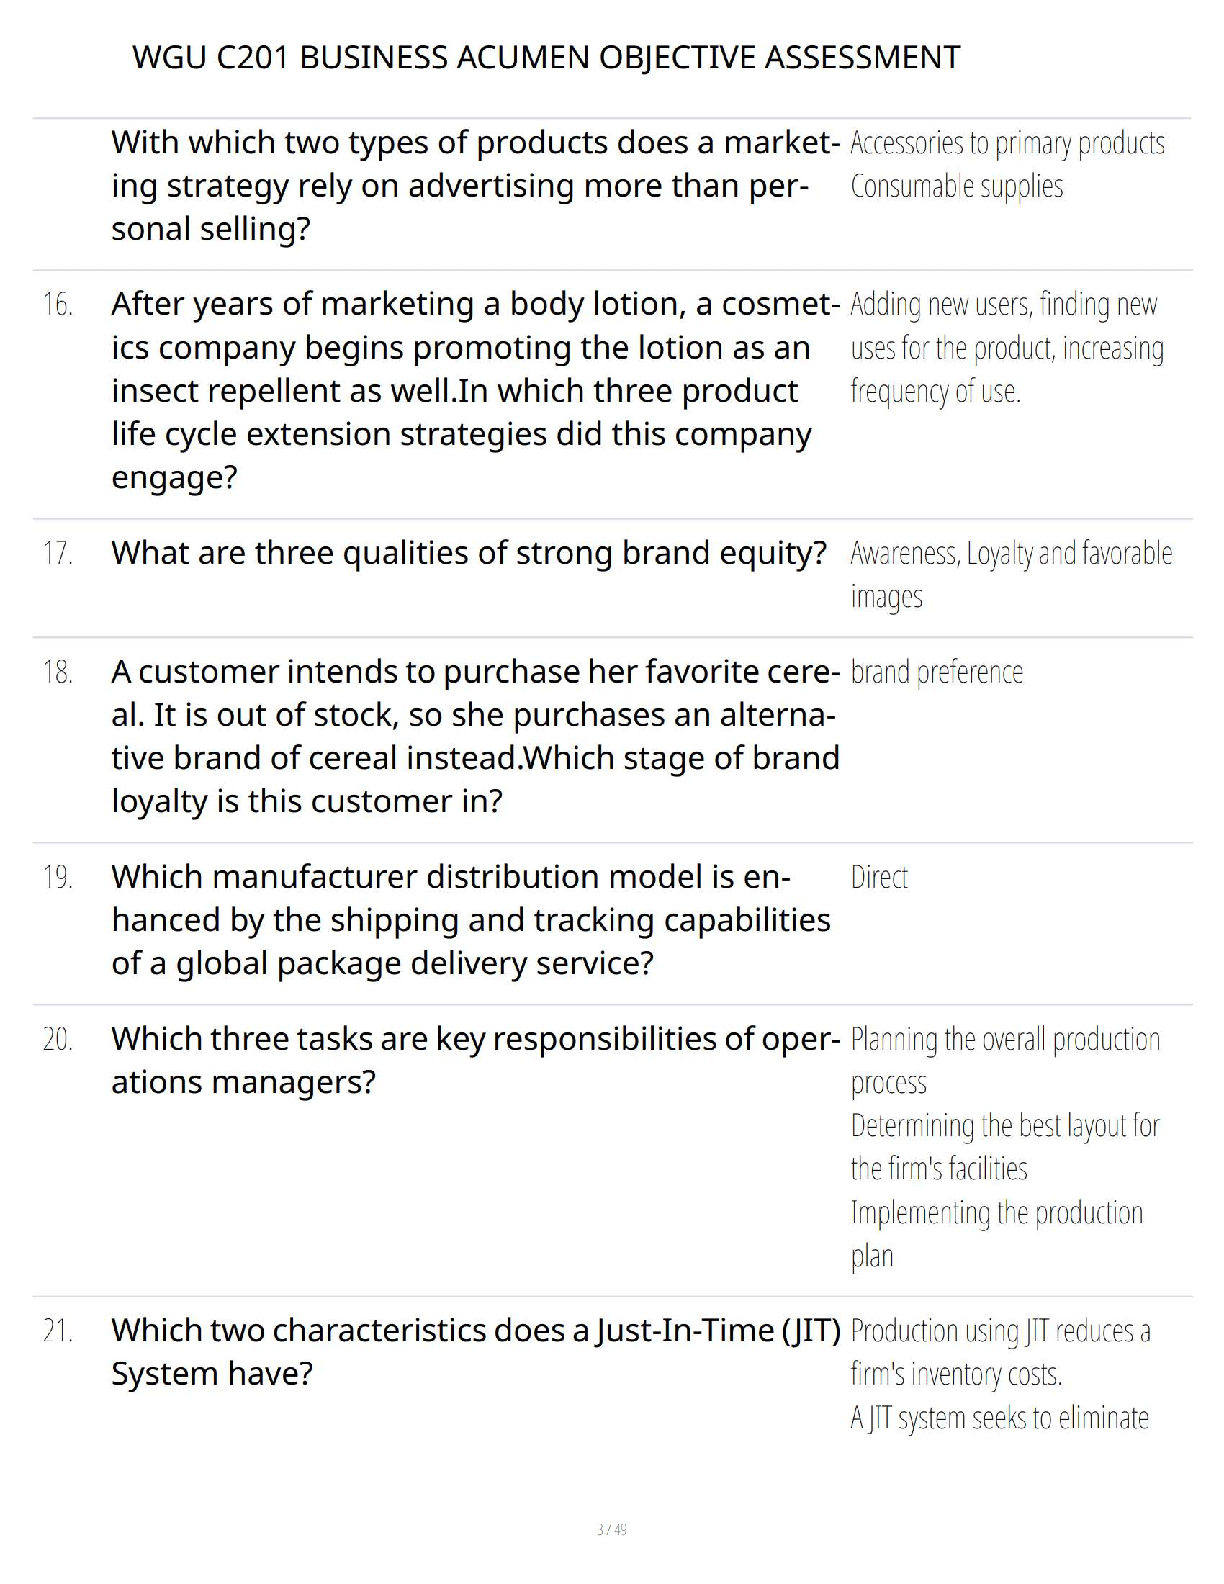Click question 21 about Just-In-Time system
Viewport: 1224px width, 1584px height.
475,1352
